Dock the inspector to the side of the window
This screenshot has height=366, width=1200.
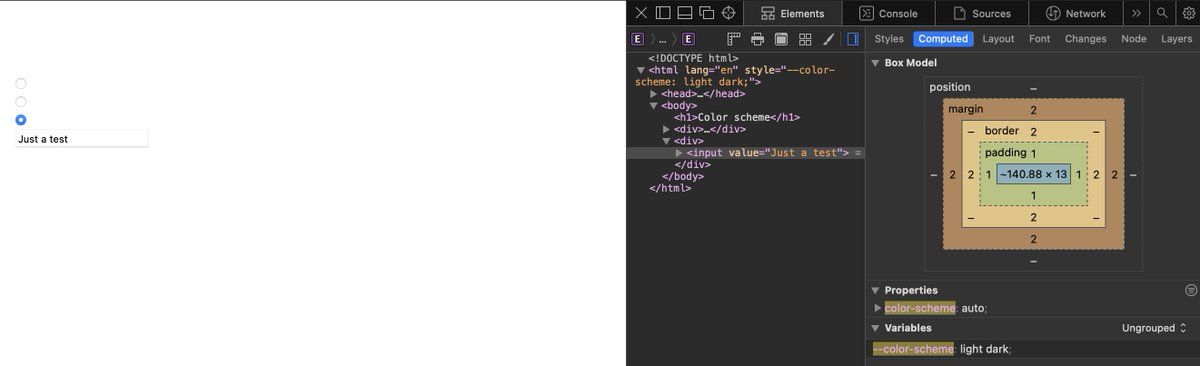(663, 13)
